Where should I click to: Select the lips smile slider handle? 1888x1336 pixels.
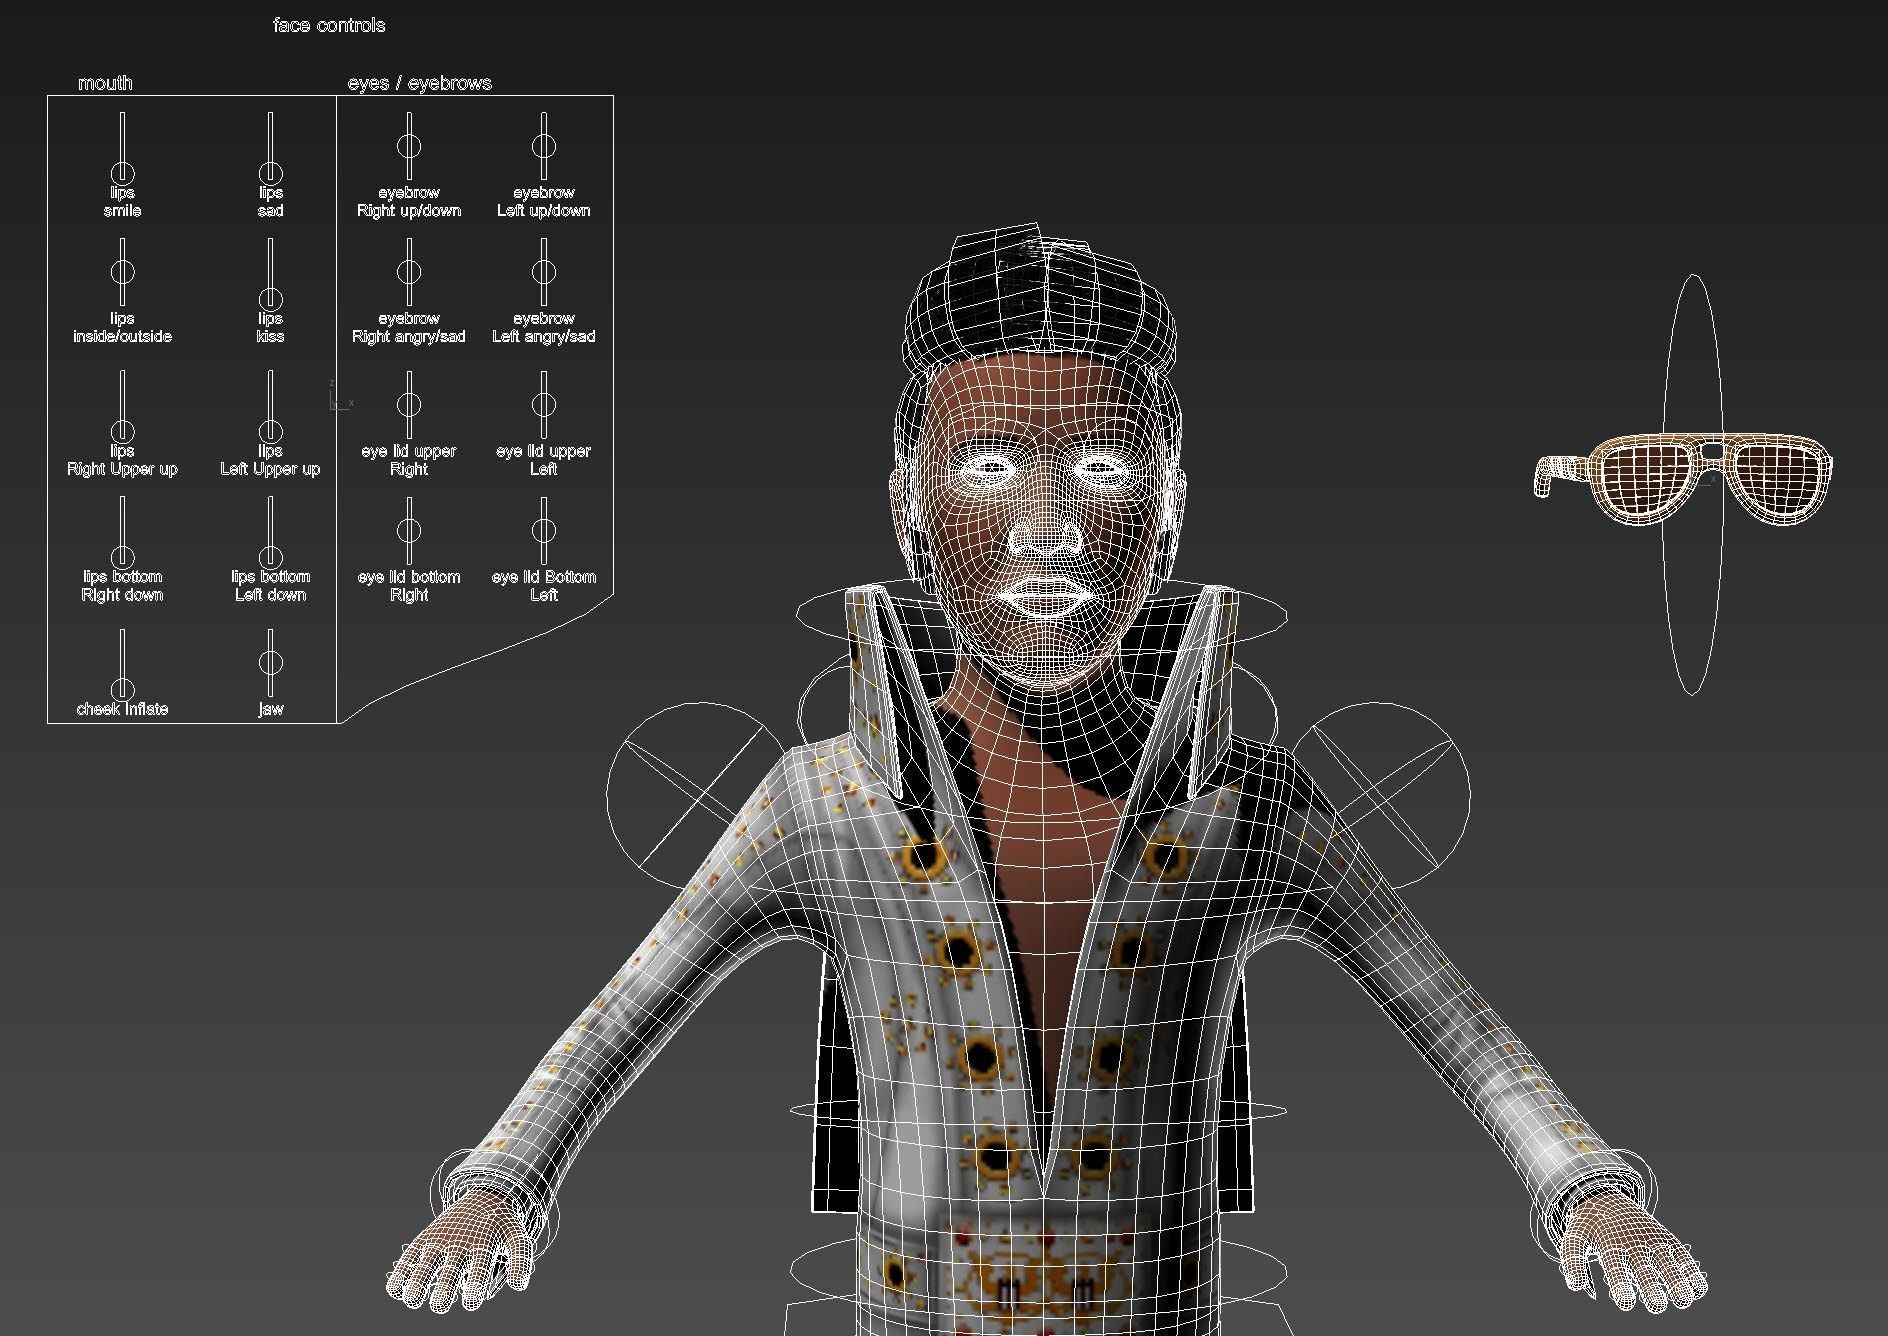point(122,173)
